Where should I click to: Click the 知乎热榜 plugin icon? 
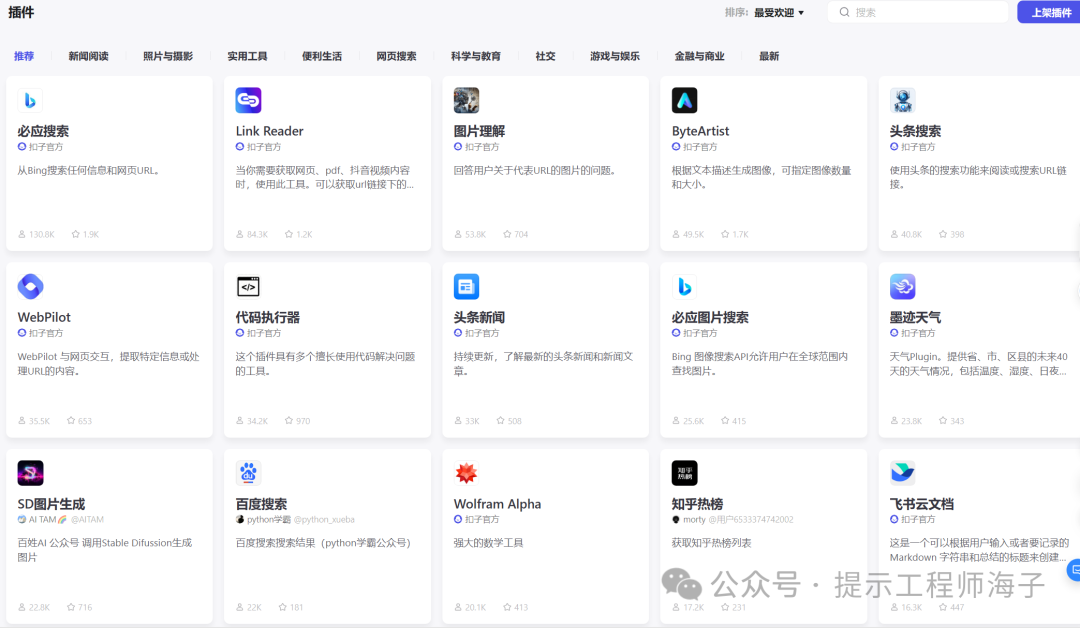(x=684, y=473)
